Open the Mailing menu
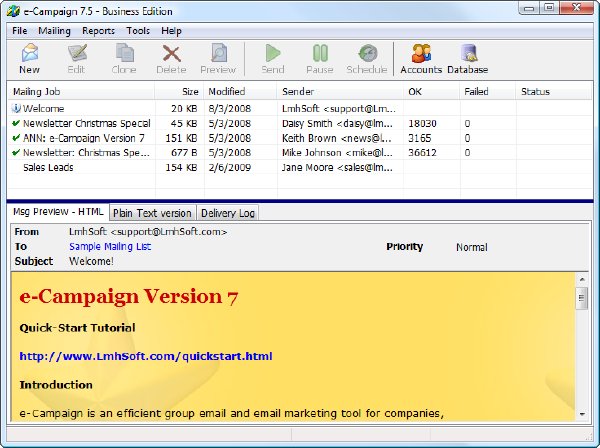Image resolution: width=600 pixels, height=448 pixels. 54,31
